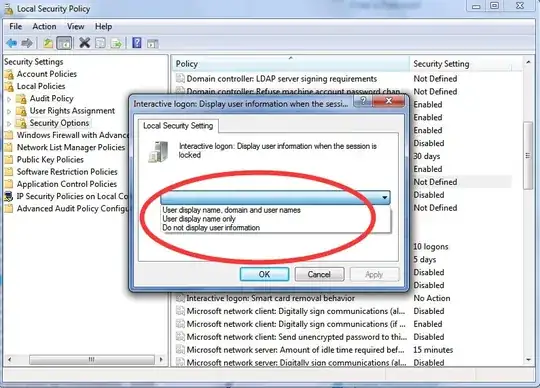Screen dimensions: 540x388
Task: Click the Up One Level folder icon
Action: pyautogui.click(x=48, y=43)
